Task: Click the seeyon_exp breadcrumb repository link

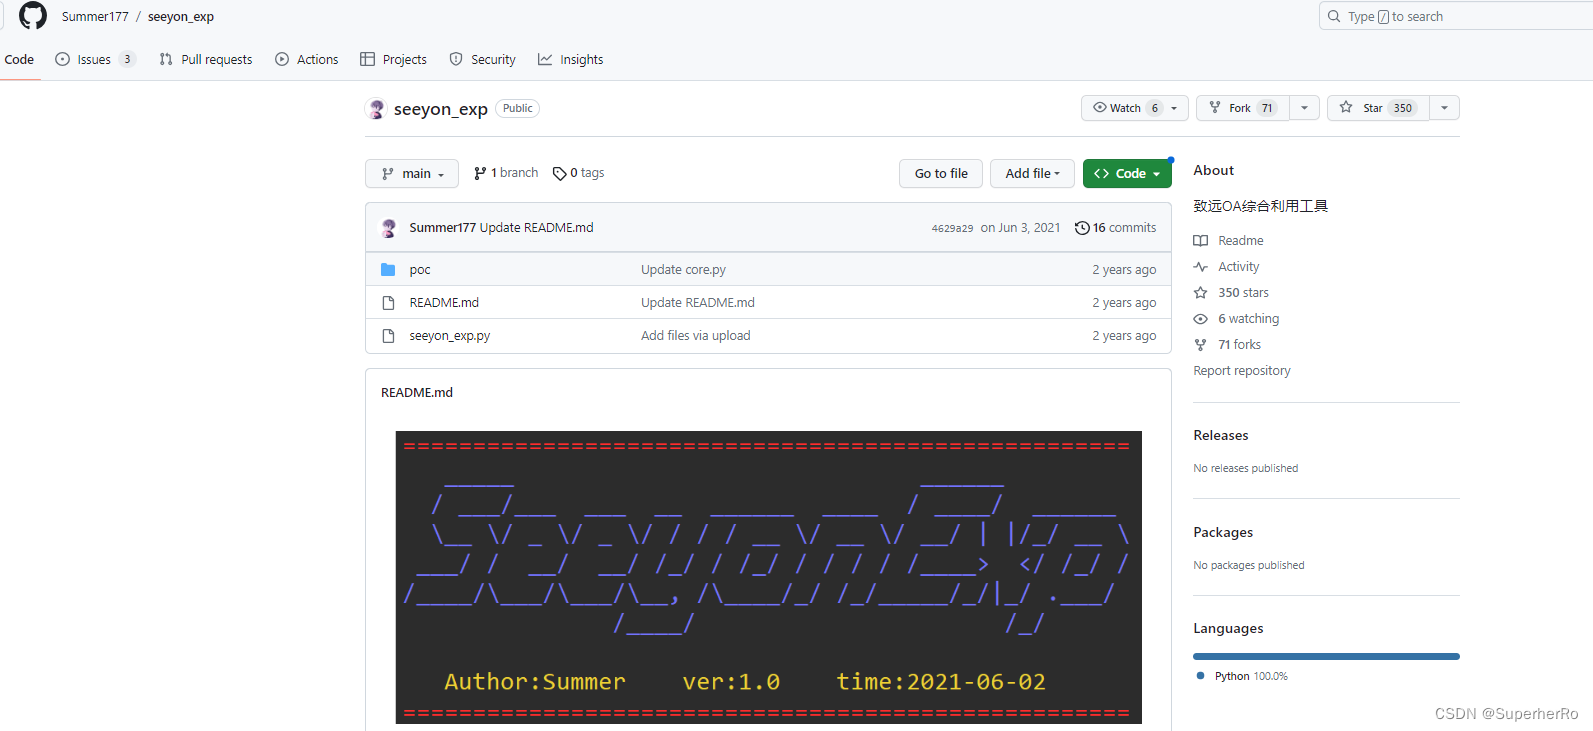Action: click(181, 17)
